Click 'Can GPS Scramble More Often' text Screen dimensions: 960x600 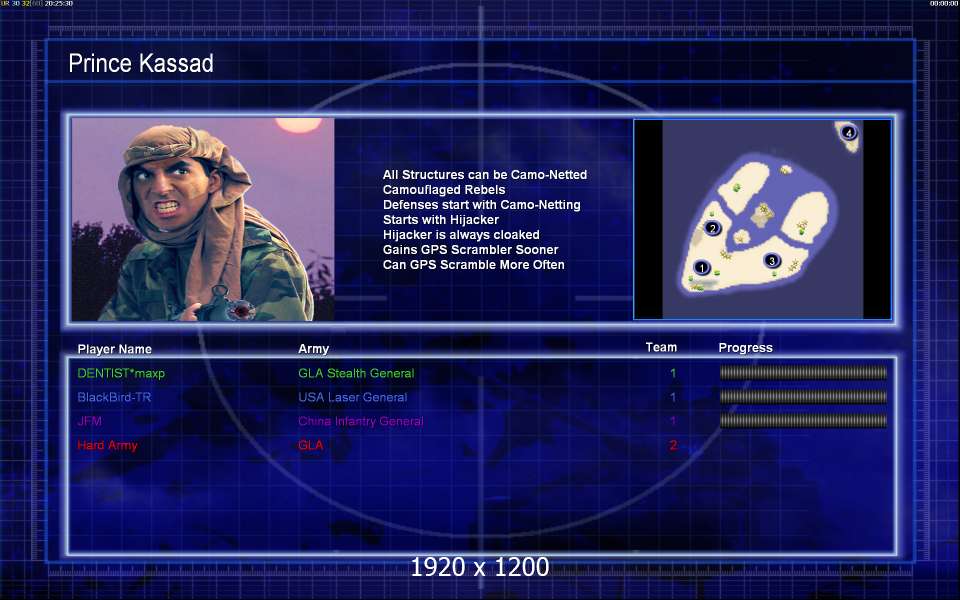[x=473, y=264]
